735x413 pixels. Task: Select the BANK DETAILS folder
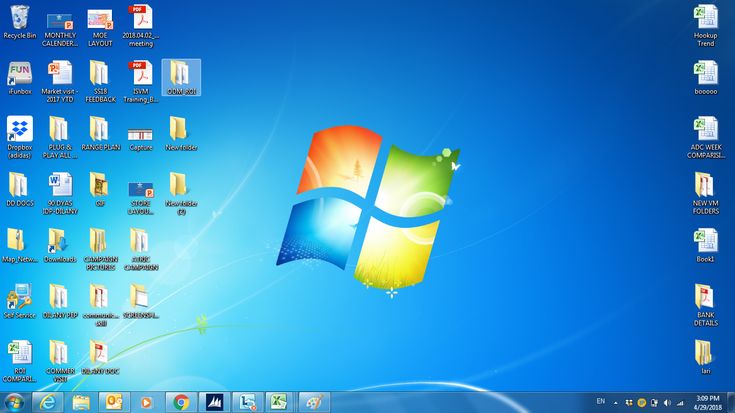[x=705, y=305]
